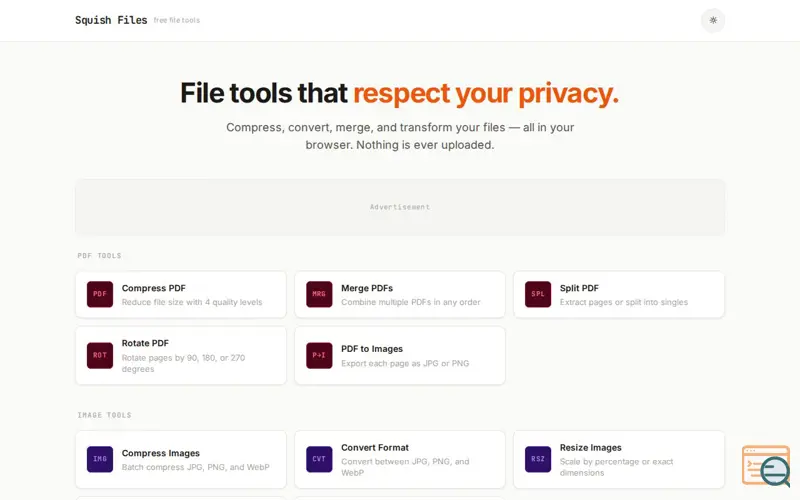800x500 pixels.
Task: Click 'Reduce file size with 4 quality levels'
Action: [192, 302]
